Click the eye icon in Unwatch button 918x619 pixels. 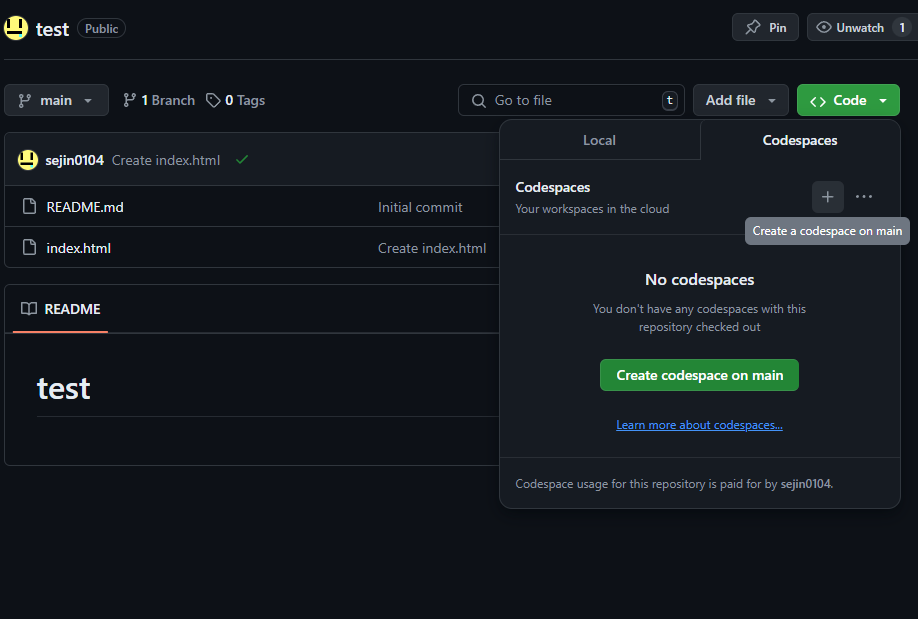coord(824,28)
